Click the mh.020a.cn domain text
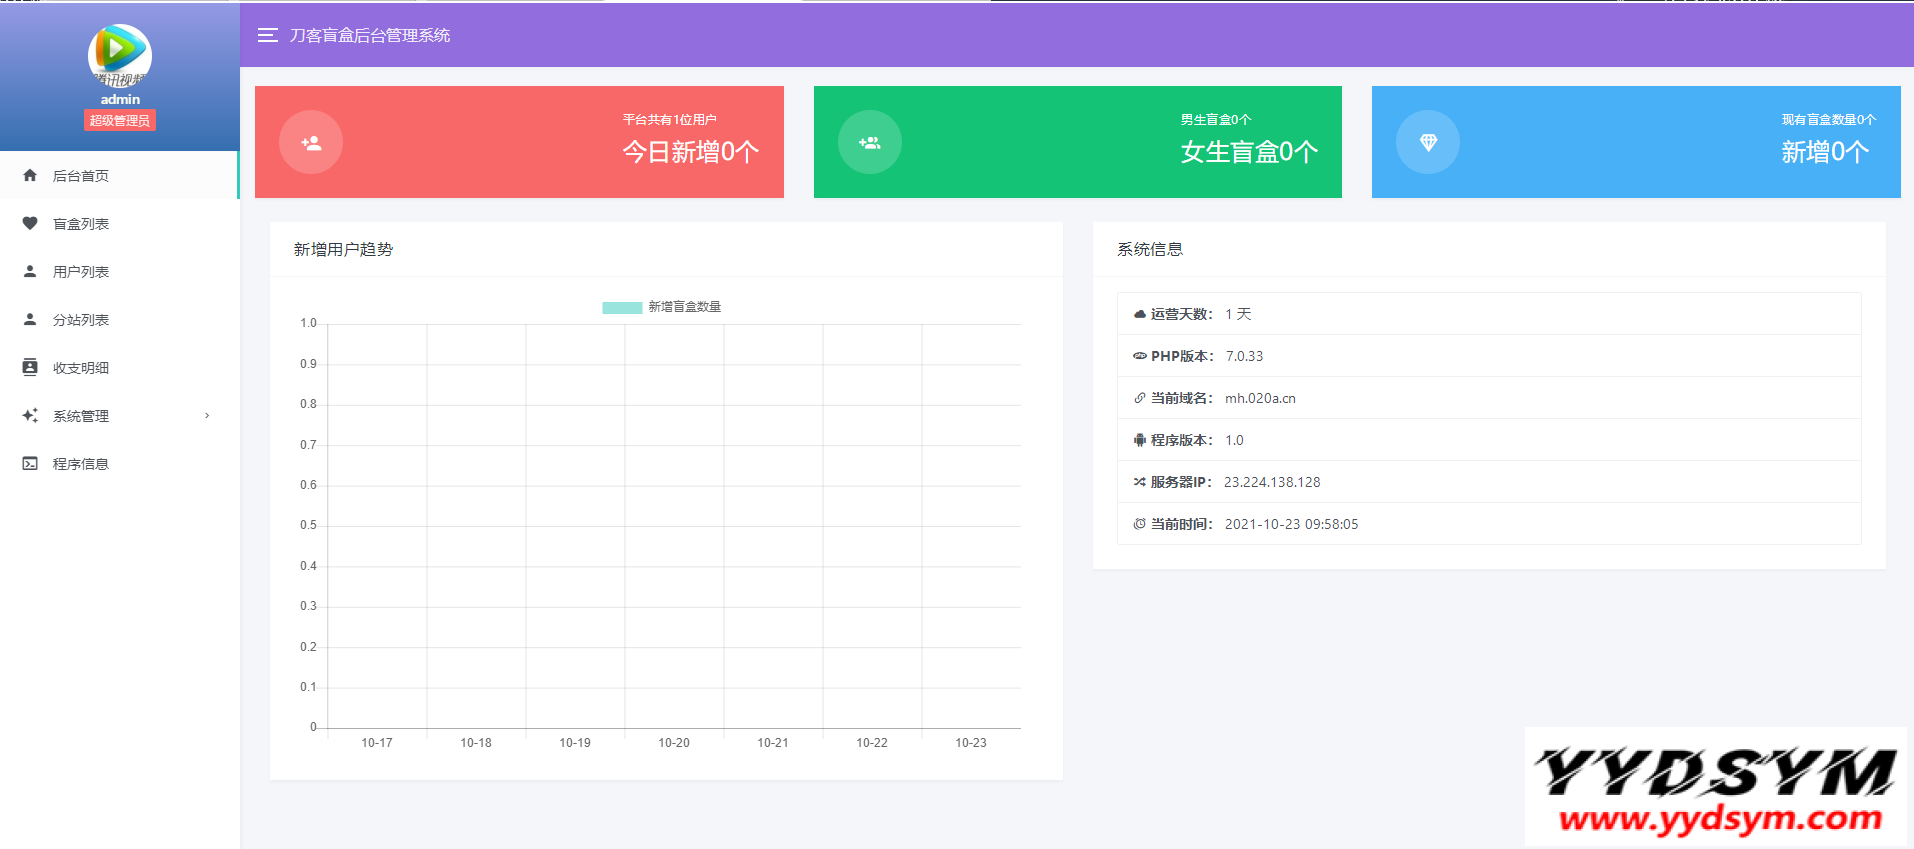This screenshot has height=849, width=1914. [1260, 398]
